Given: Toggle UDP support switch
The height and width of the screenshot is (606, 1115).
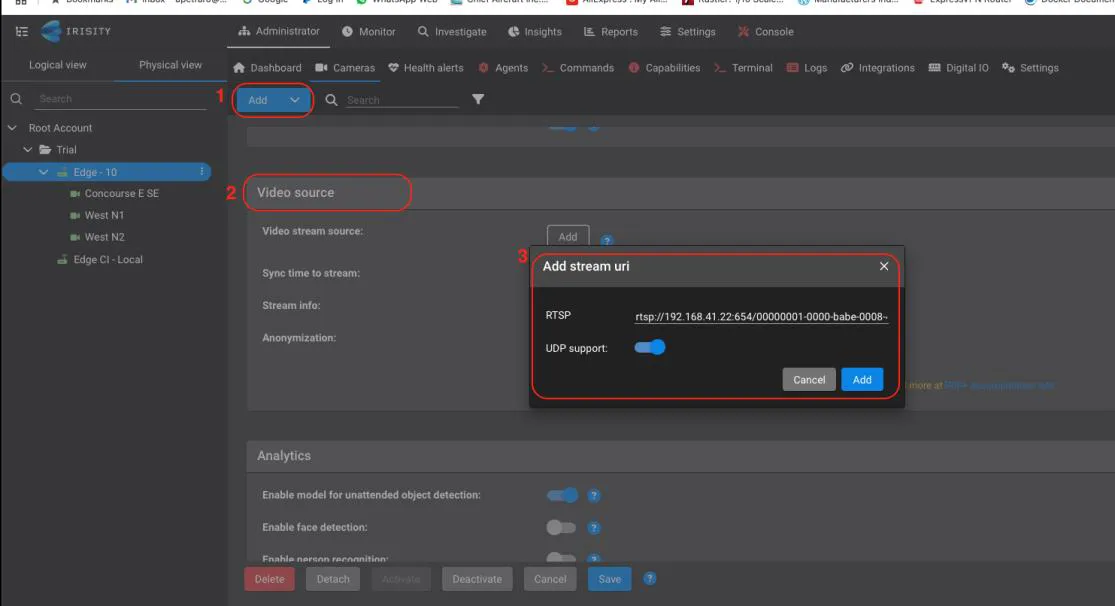Looking at the screenshot, I should pyautogui.click(x=649, y=347).
